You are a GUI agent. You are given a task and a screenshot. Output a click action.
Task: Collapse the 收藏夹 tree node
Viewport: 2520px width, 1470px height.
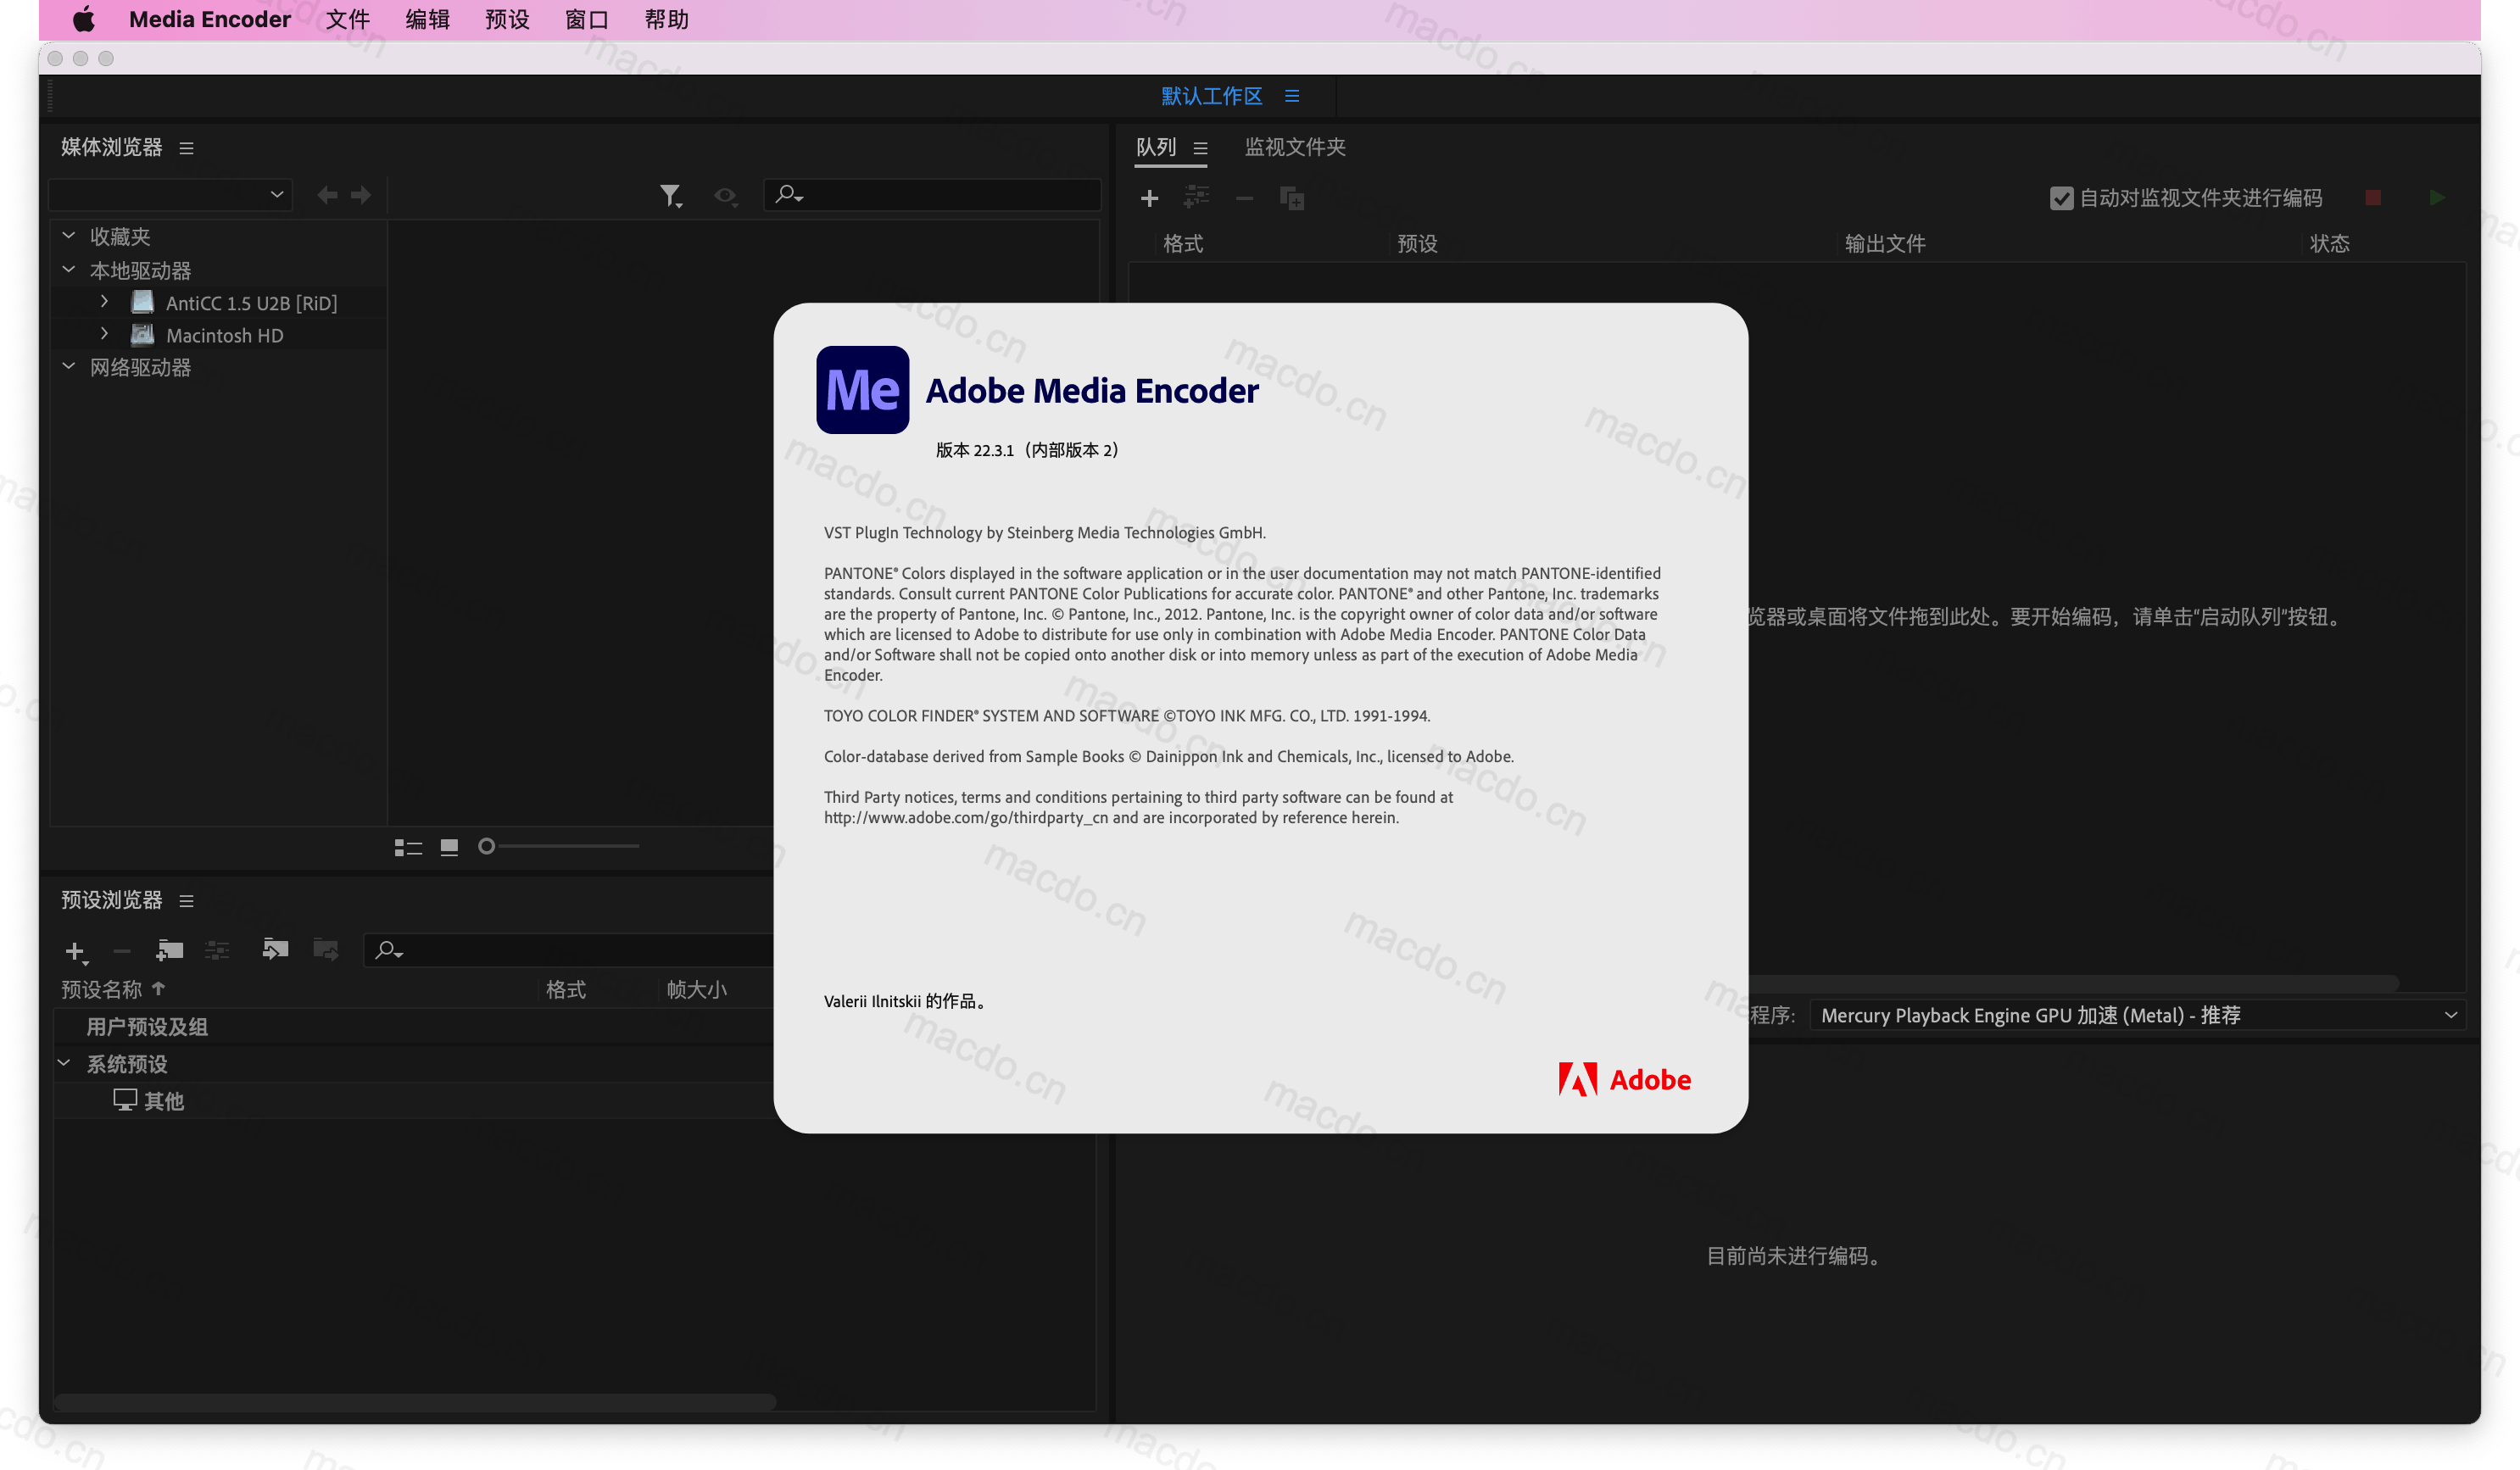coord(69,236)
